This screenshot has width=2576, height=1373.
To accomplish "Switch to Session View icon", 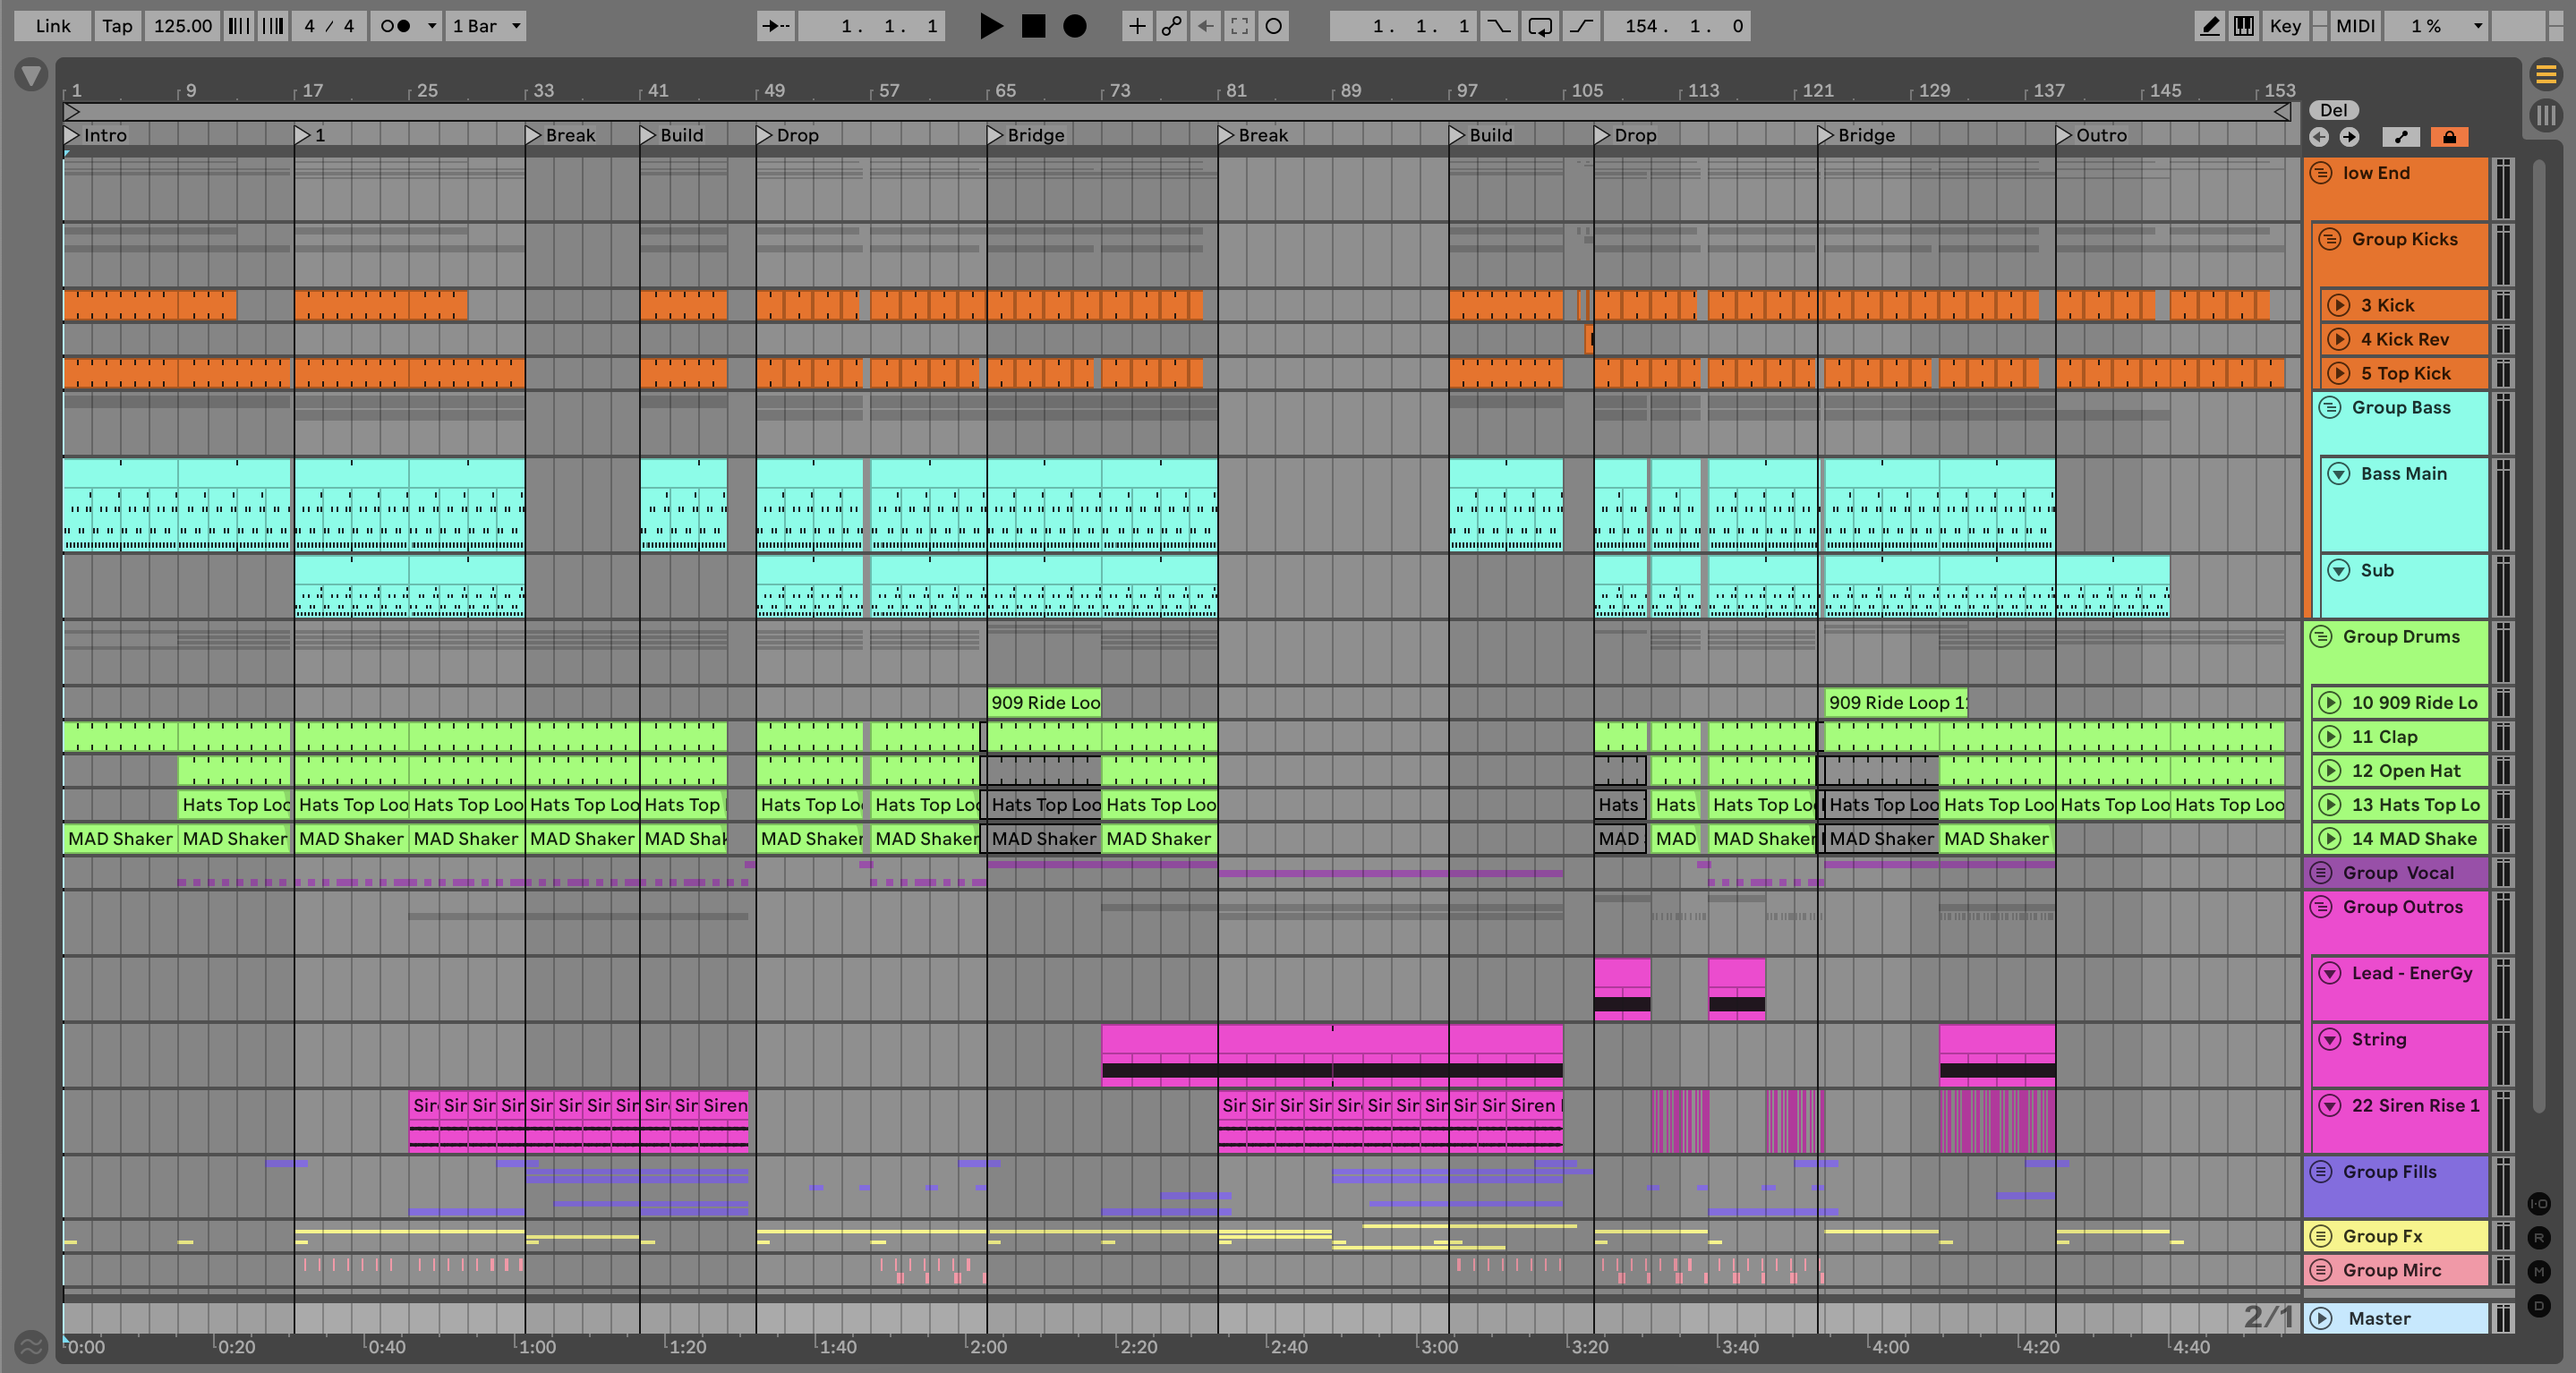I will [2546, 116].
